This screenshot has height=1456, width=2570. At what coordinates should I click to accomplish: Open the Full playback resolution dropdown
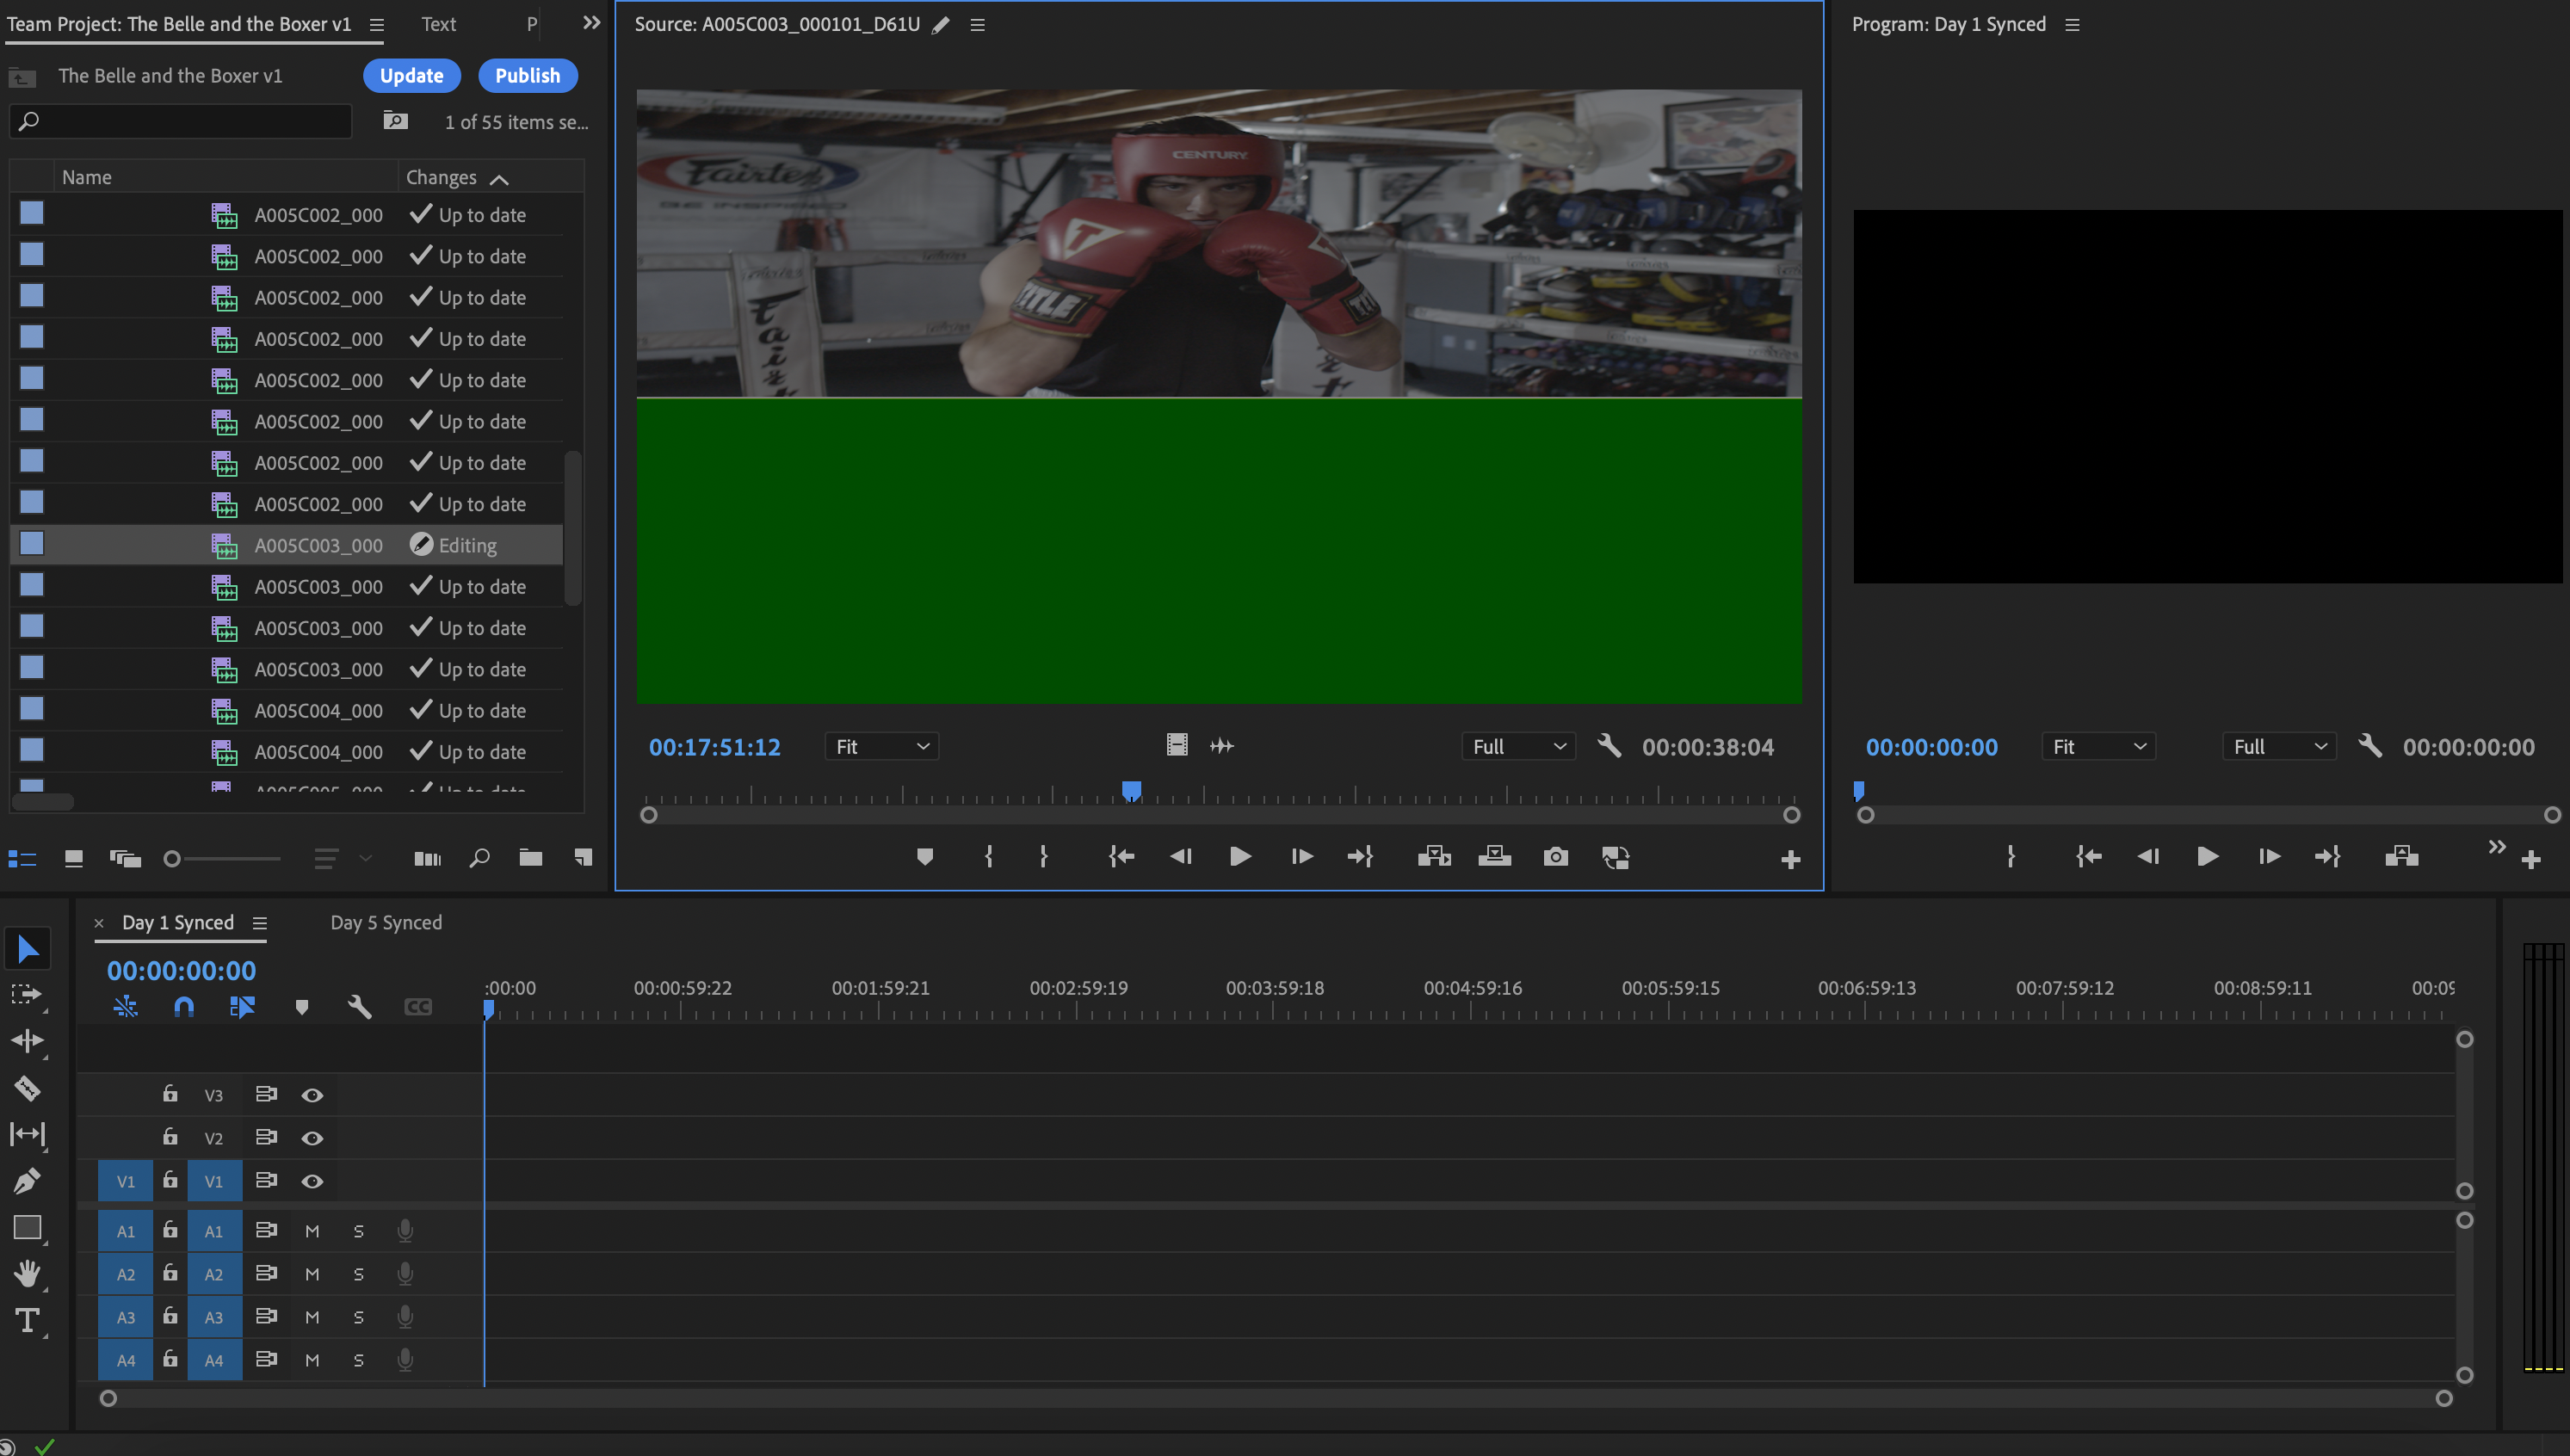tap(1517, 746)
